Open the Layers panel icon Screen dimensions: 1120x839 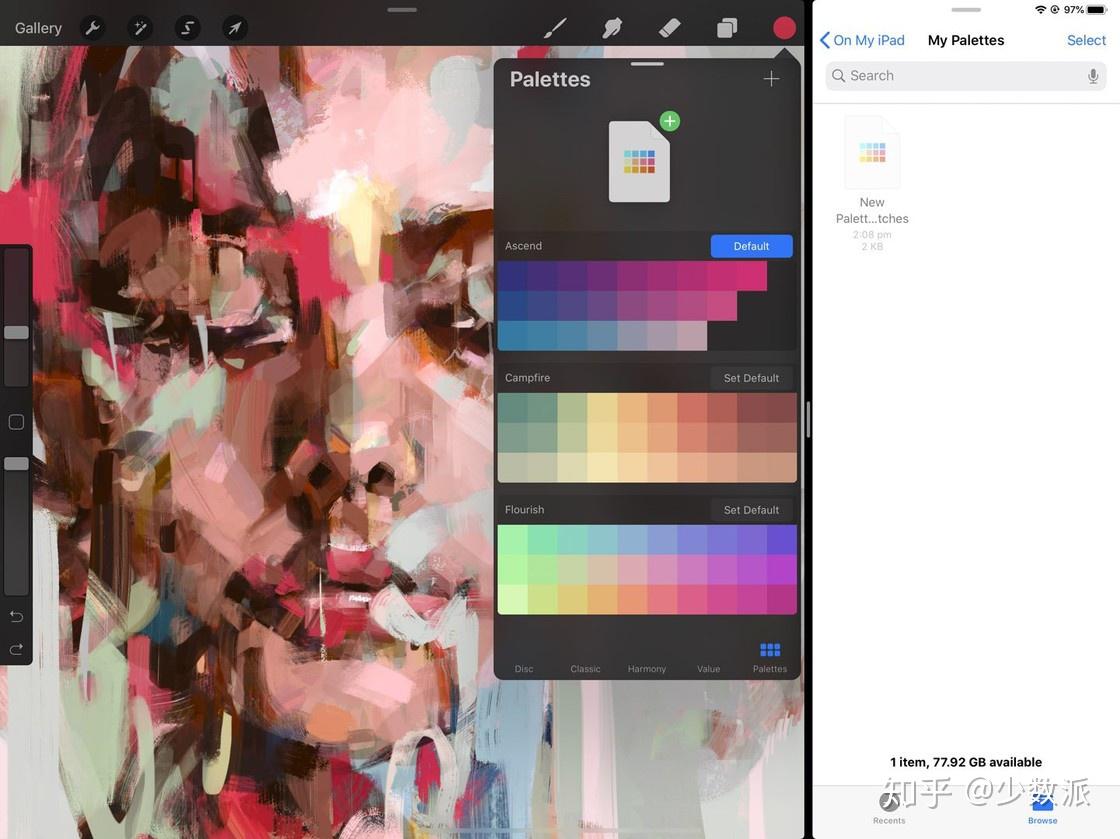click(725, 27)
